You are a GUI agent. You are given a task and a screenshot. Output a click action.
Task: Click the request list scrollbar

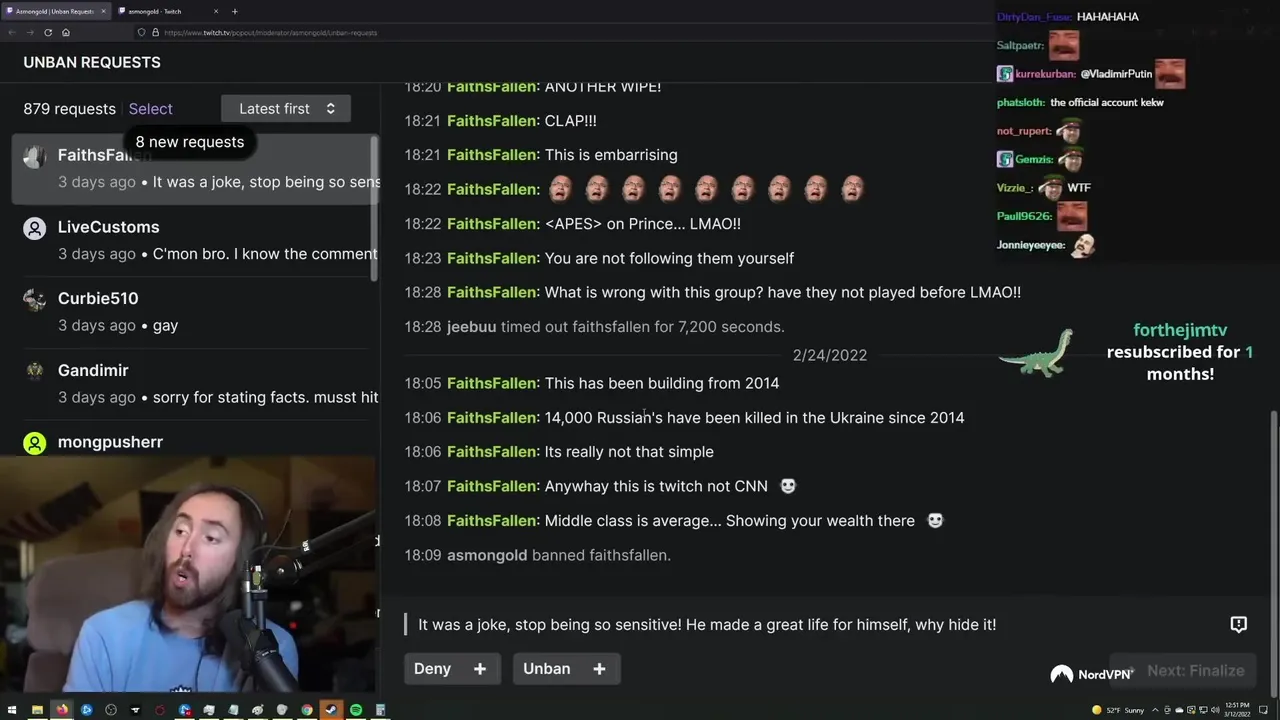click(375, 208)
